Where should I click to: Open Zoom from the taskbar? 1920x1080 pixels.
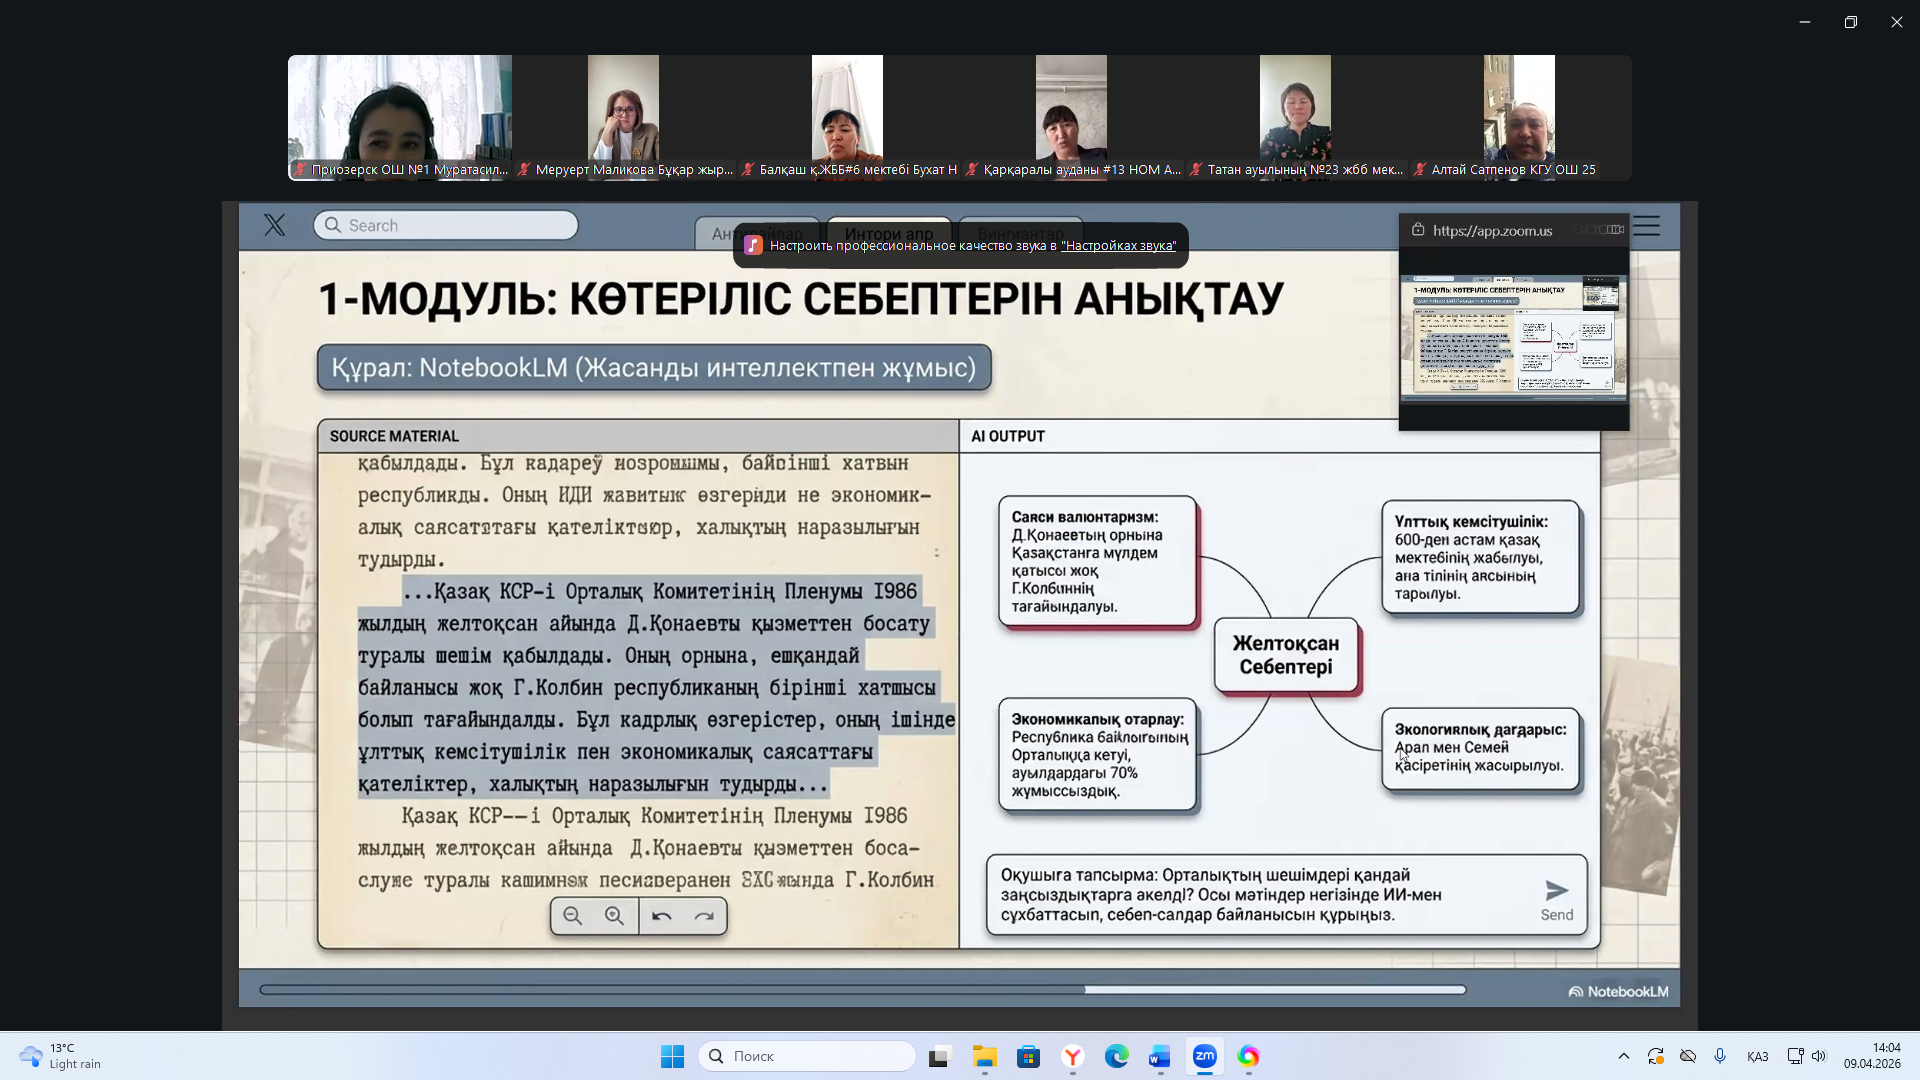click(1204, 1056)
